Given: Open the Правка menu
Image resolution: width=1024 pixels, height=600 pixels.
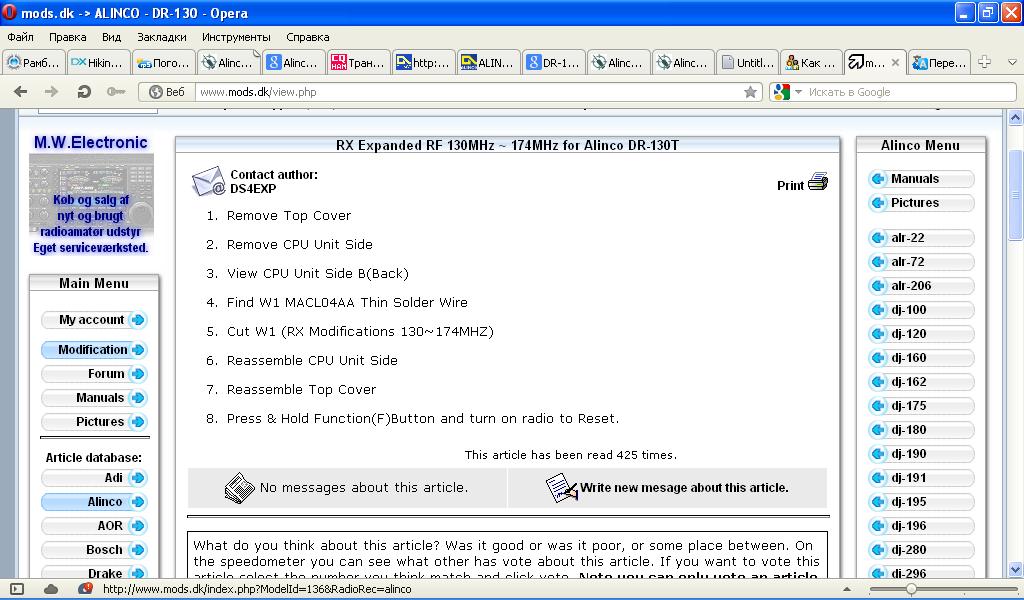Looking at the screenshot, I should (x=67, y=37).
